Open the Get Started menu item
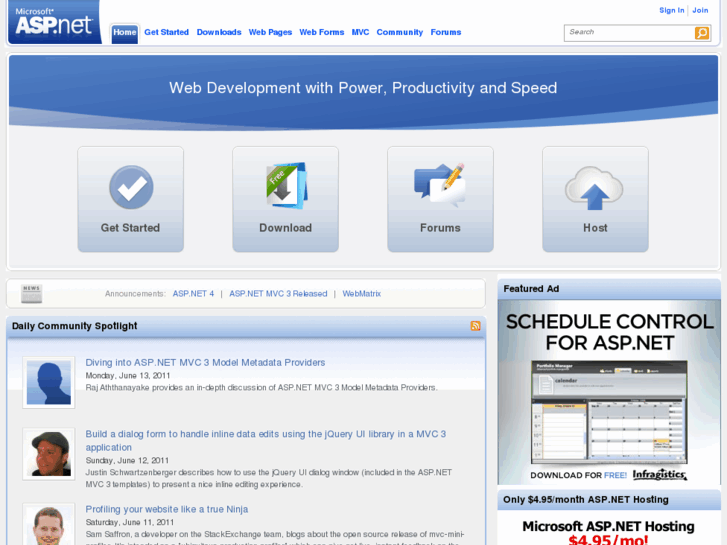This screenshot has height=545, width=727. (166, 32)
